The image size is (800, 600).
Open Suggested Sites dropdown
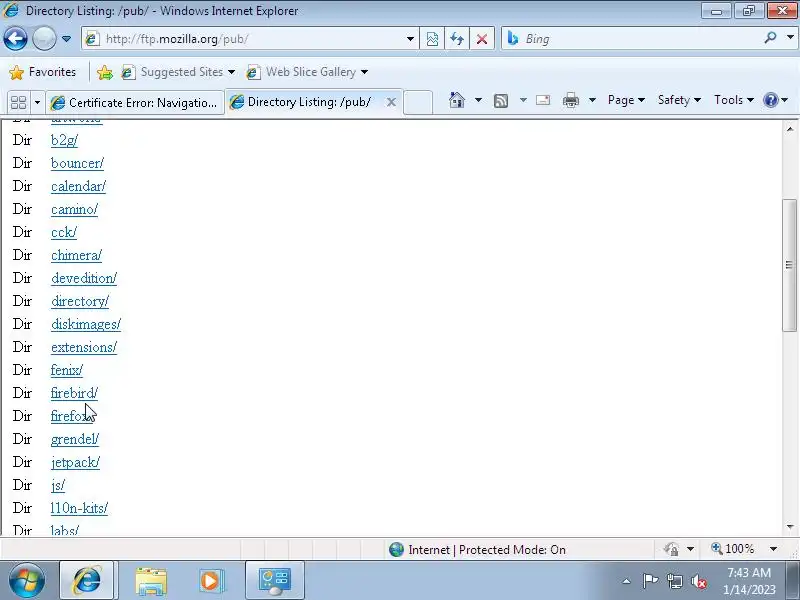(x=179, y=72)
